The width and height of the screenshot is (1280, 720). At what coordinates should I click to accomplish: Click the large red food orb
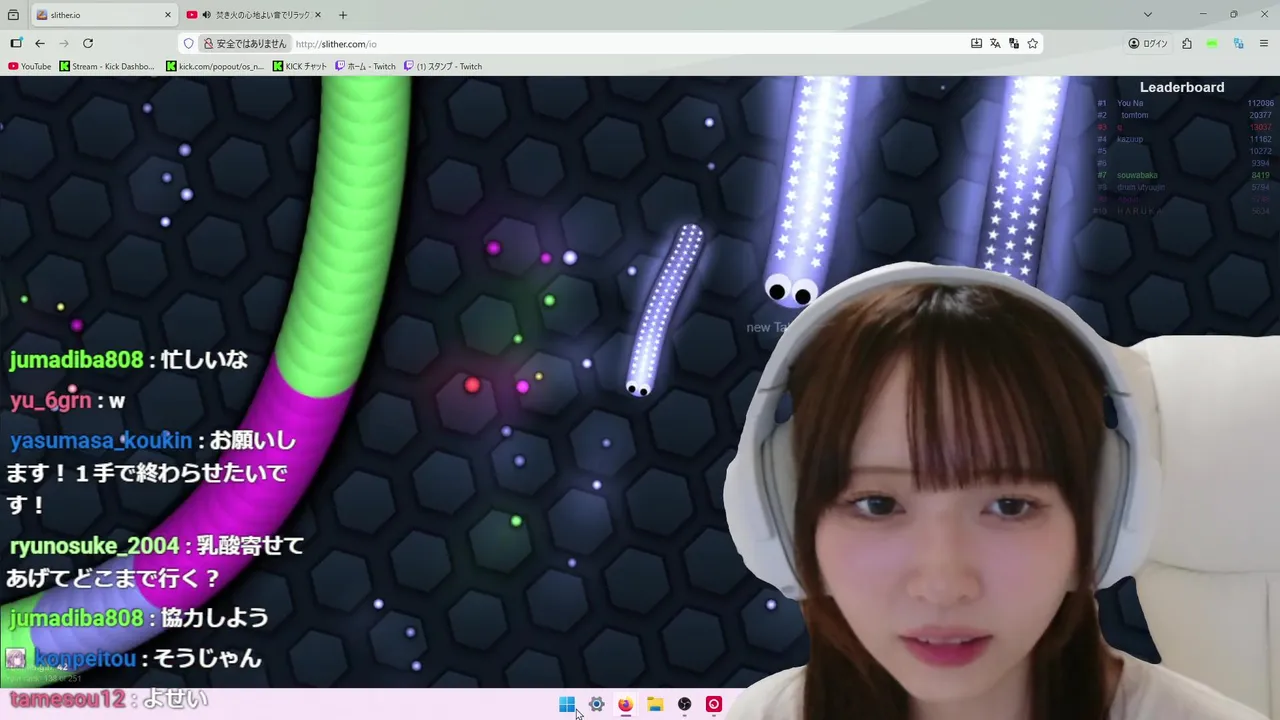472,385
